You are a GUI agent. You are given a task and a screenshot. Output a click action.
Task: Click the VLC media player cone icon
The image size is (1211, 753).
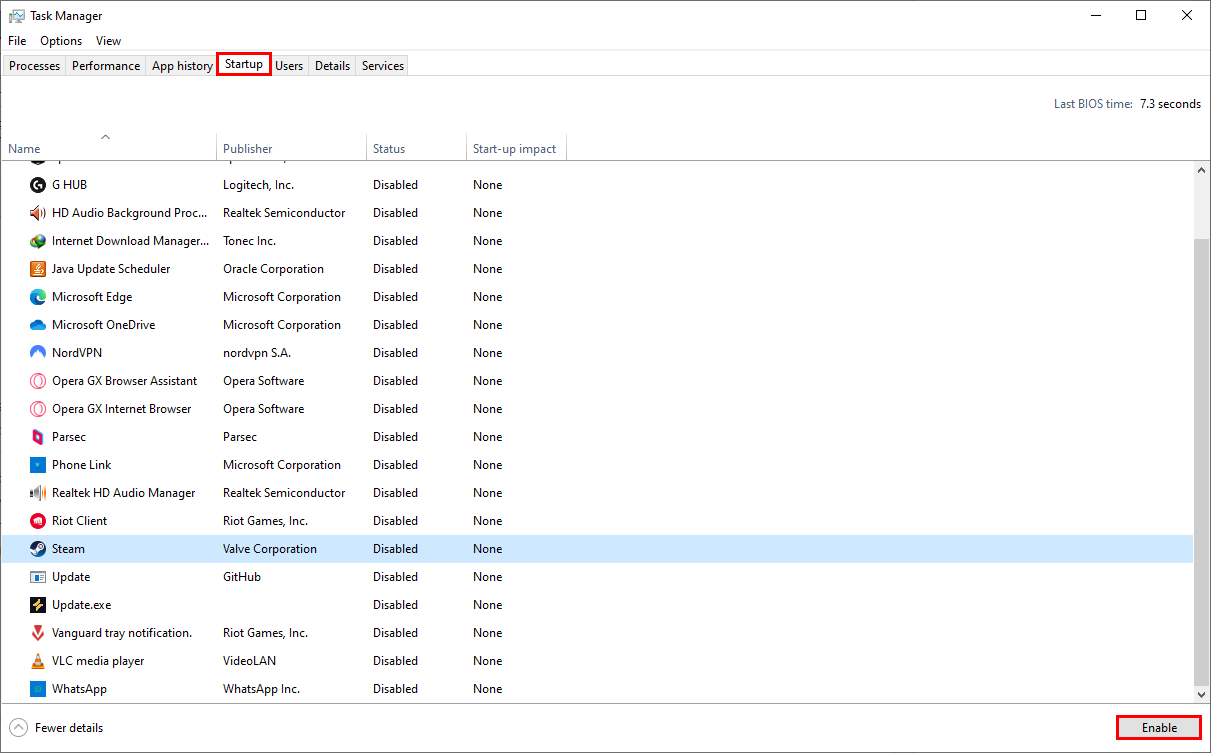(x=38, y=661)
